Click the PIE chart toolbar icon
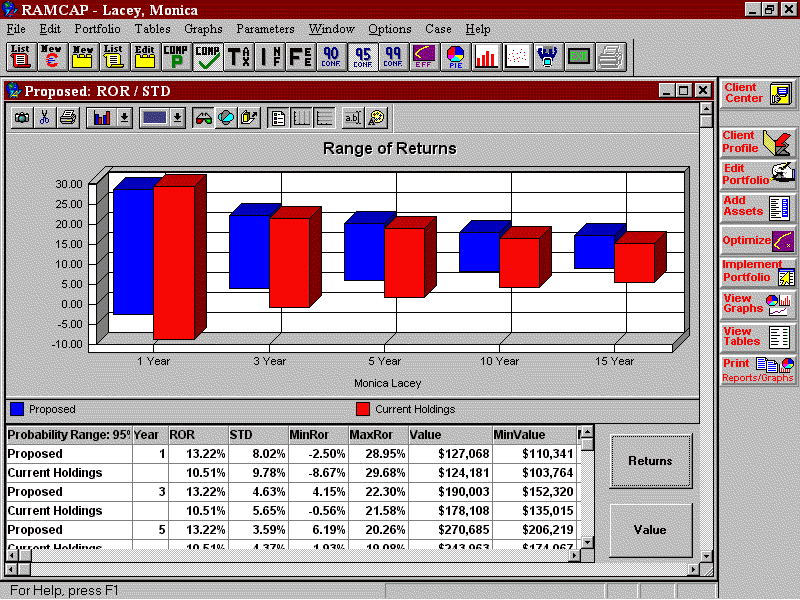This screenshot has height=600, width=800. coord(455,57)
